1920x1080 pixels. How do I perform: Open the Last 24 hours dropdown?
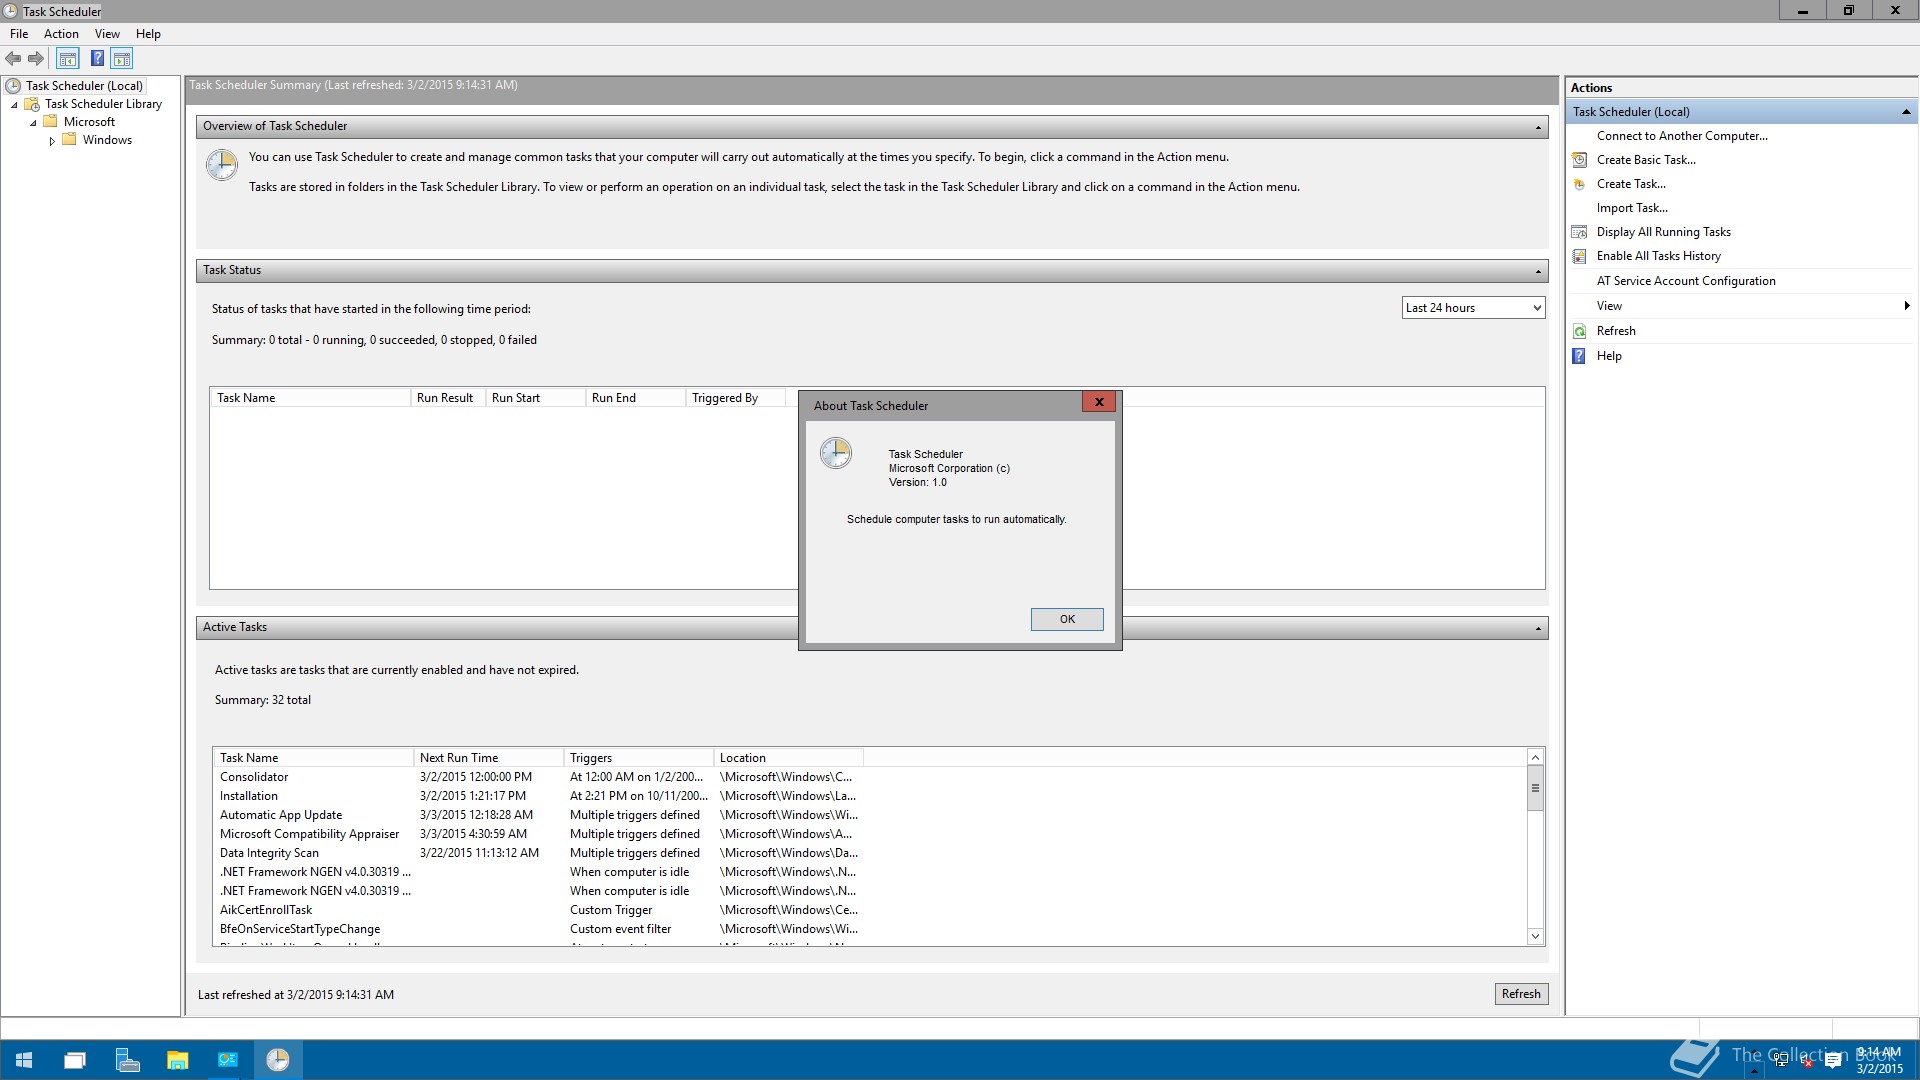(1473, 308)
